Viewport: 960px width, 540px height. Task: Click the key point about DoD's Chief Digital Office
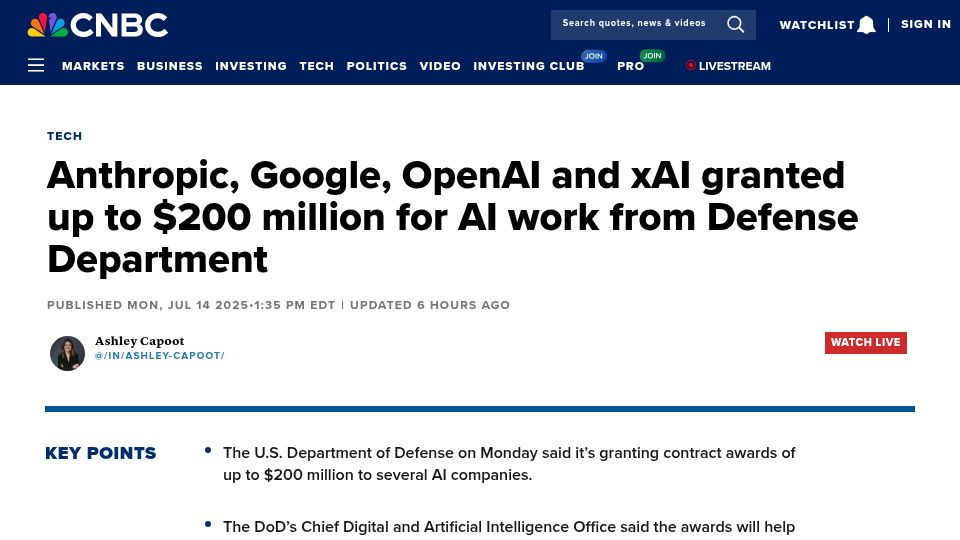point(509,527)
